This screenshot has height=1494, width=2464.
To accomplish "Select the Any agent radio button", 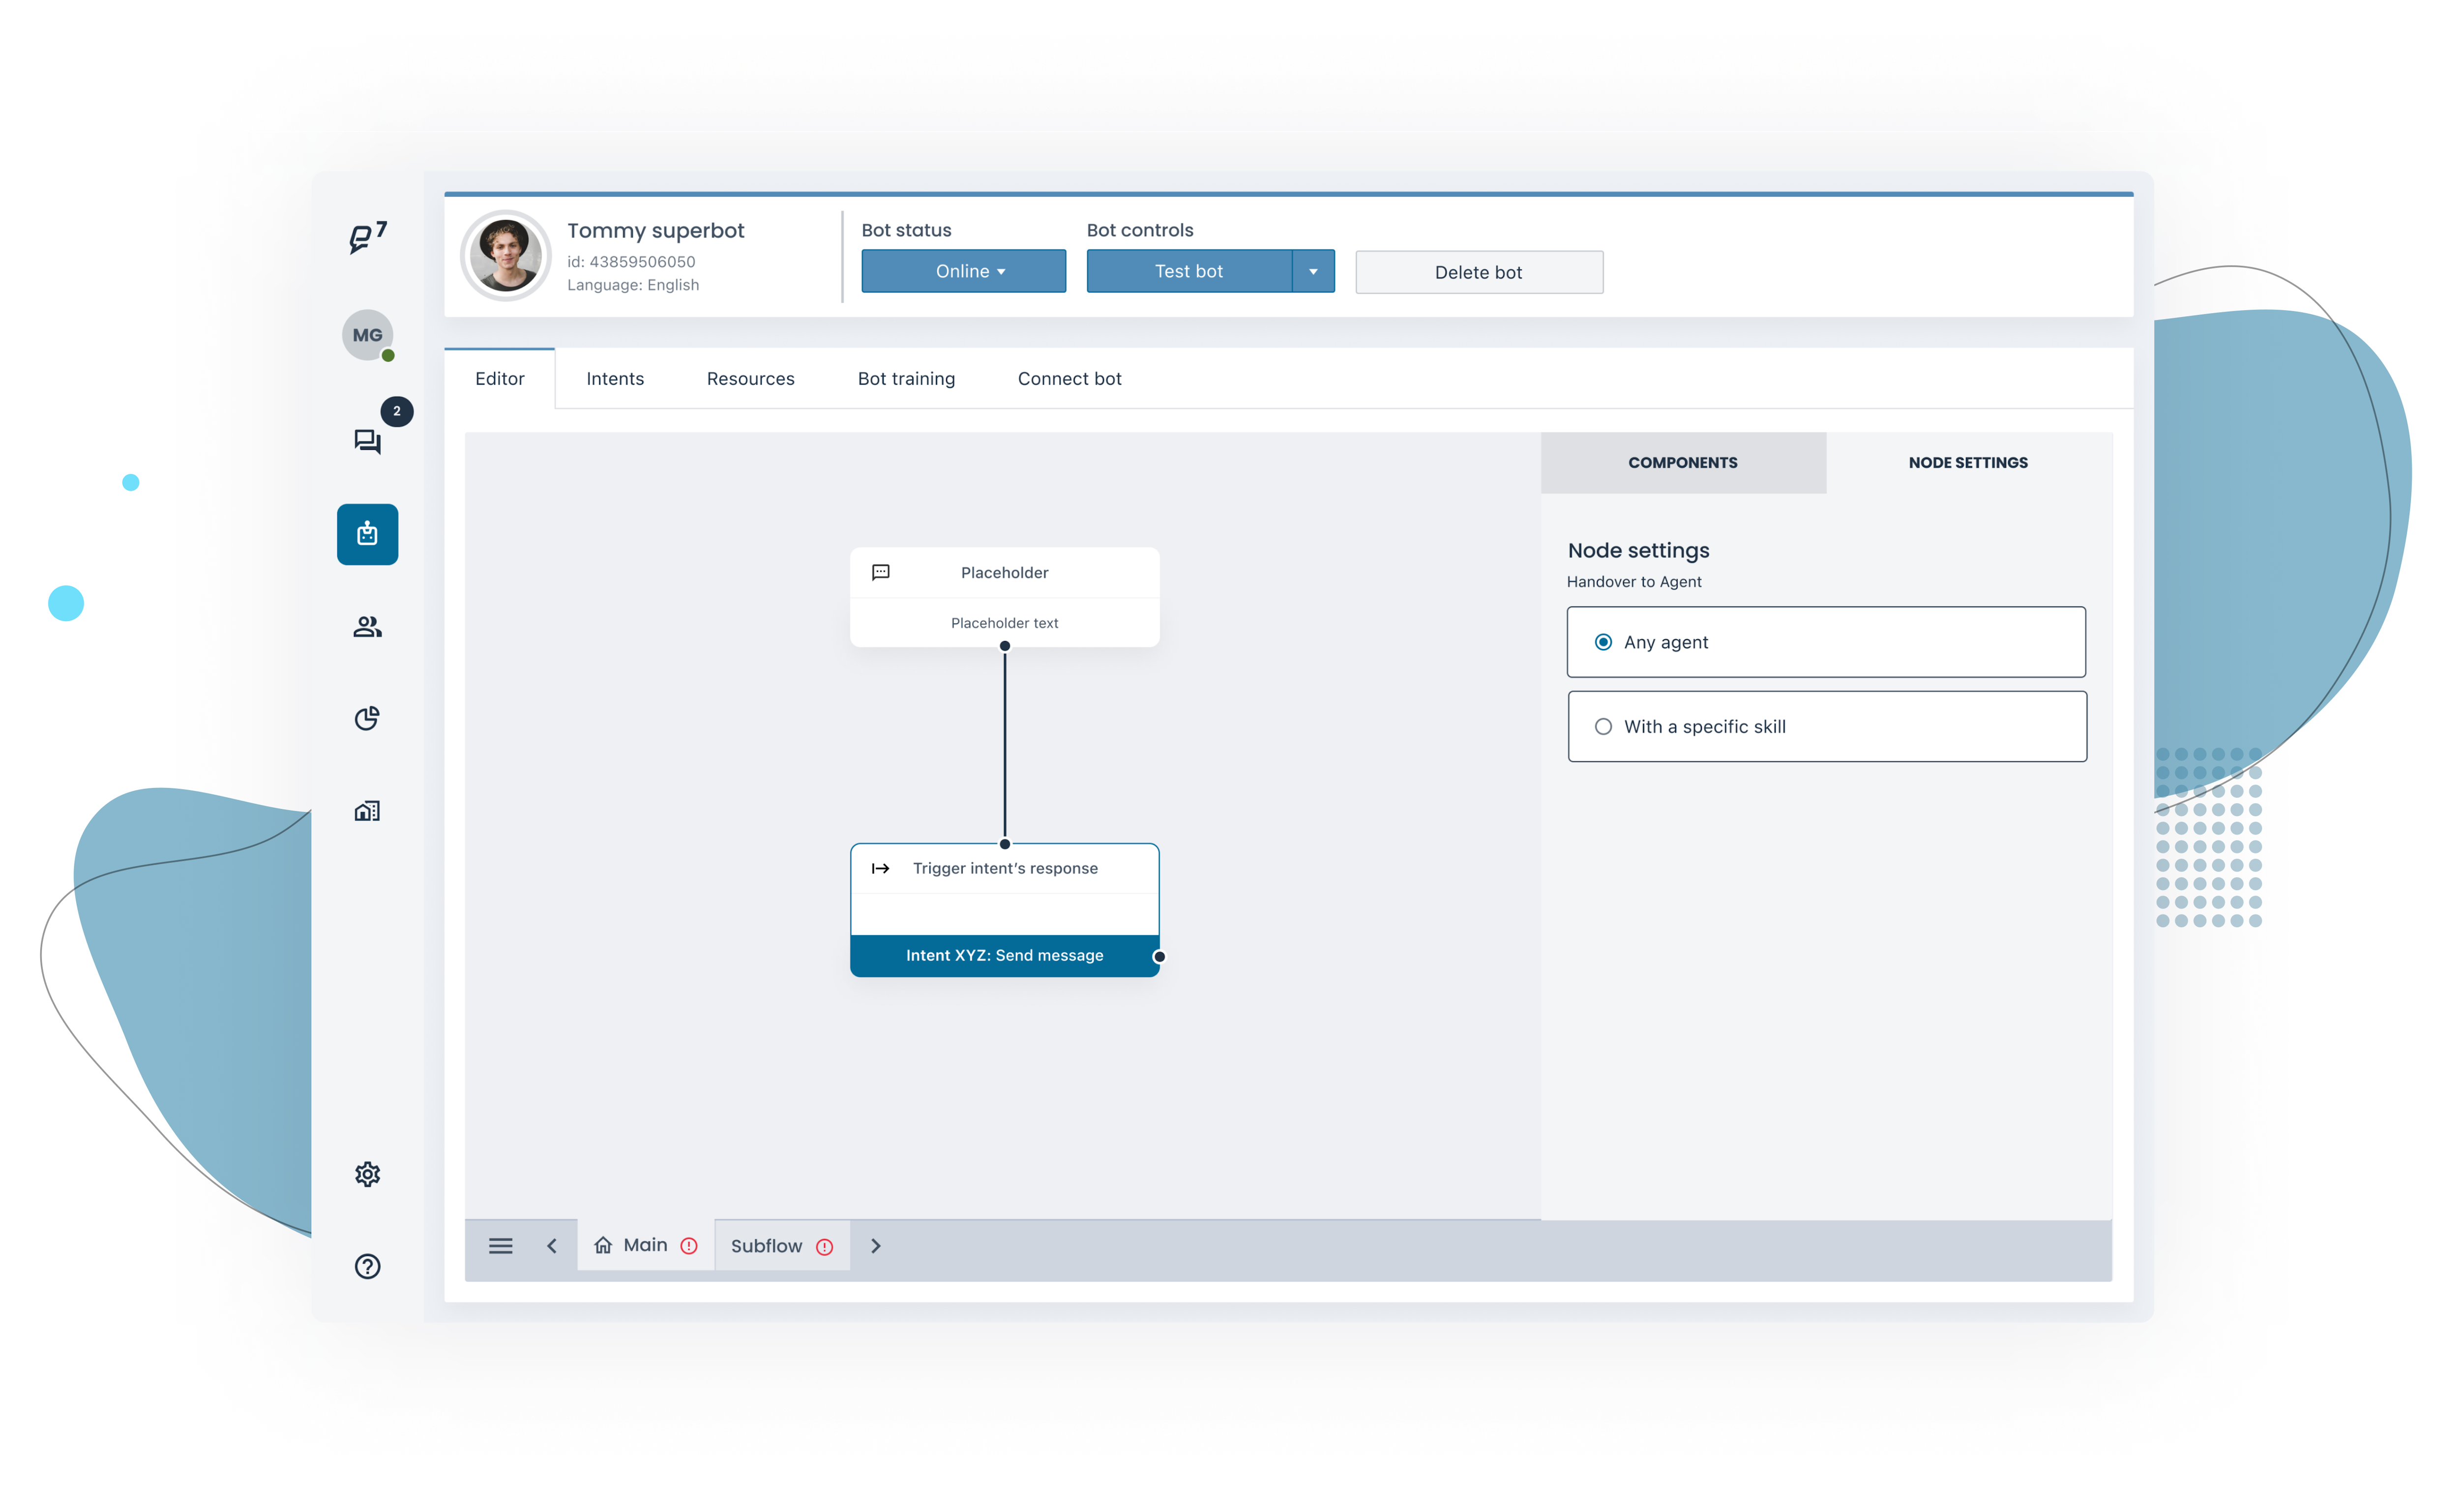I will tap(1604, 641).
